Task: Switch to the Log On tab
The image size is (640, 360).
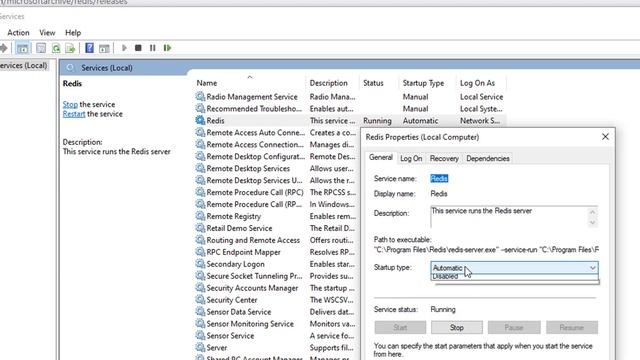Action: [411, 158]
